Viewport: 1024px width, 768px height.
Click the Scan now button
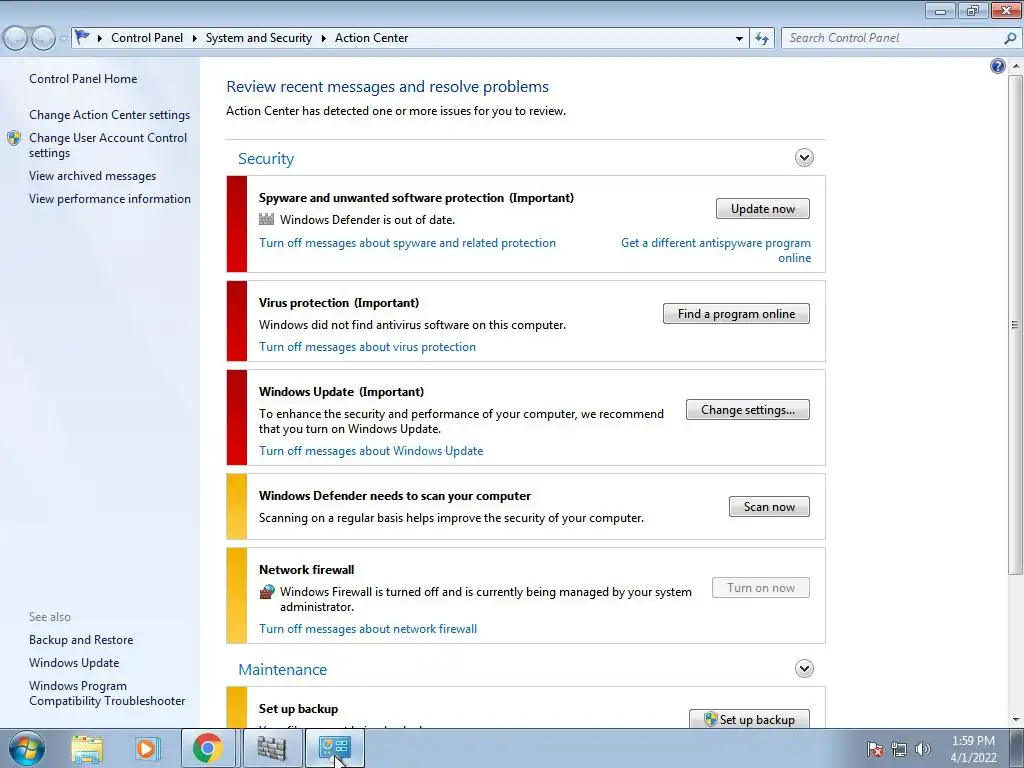(x=769, y=507)
